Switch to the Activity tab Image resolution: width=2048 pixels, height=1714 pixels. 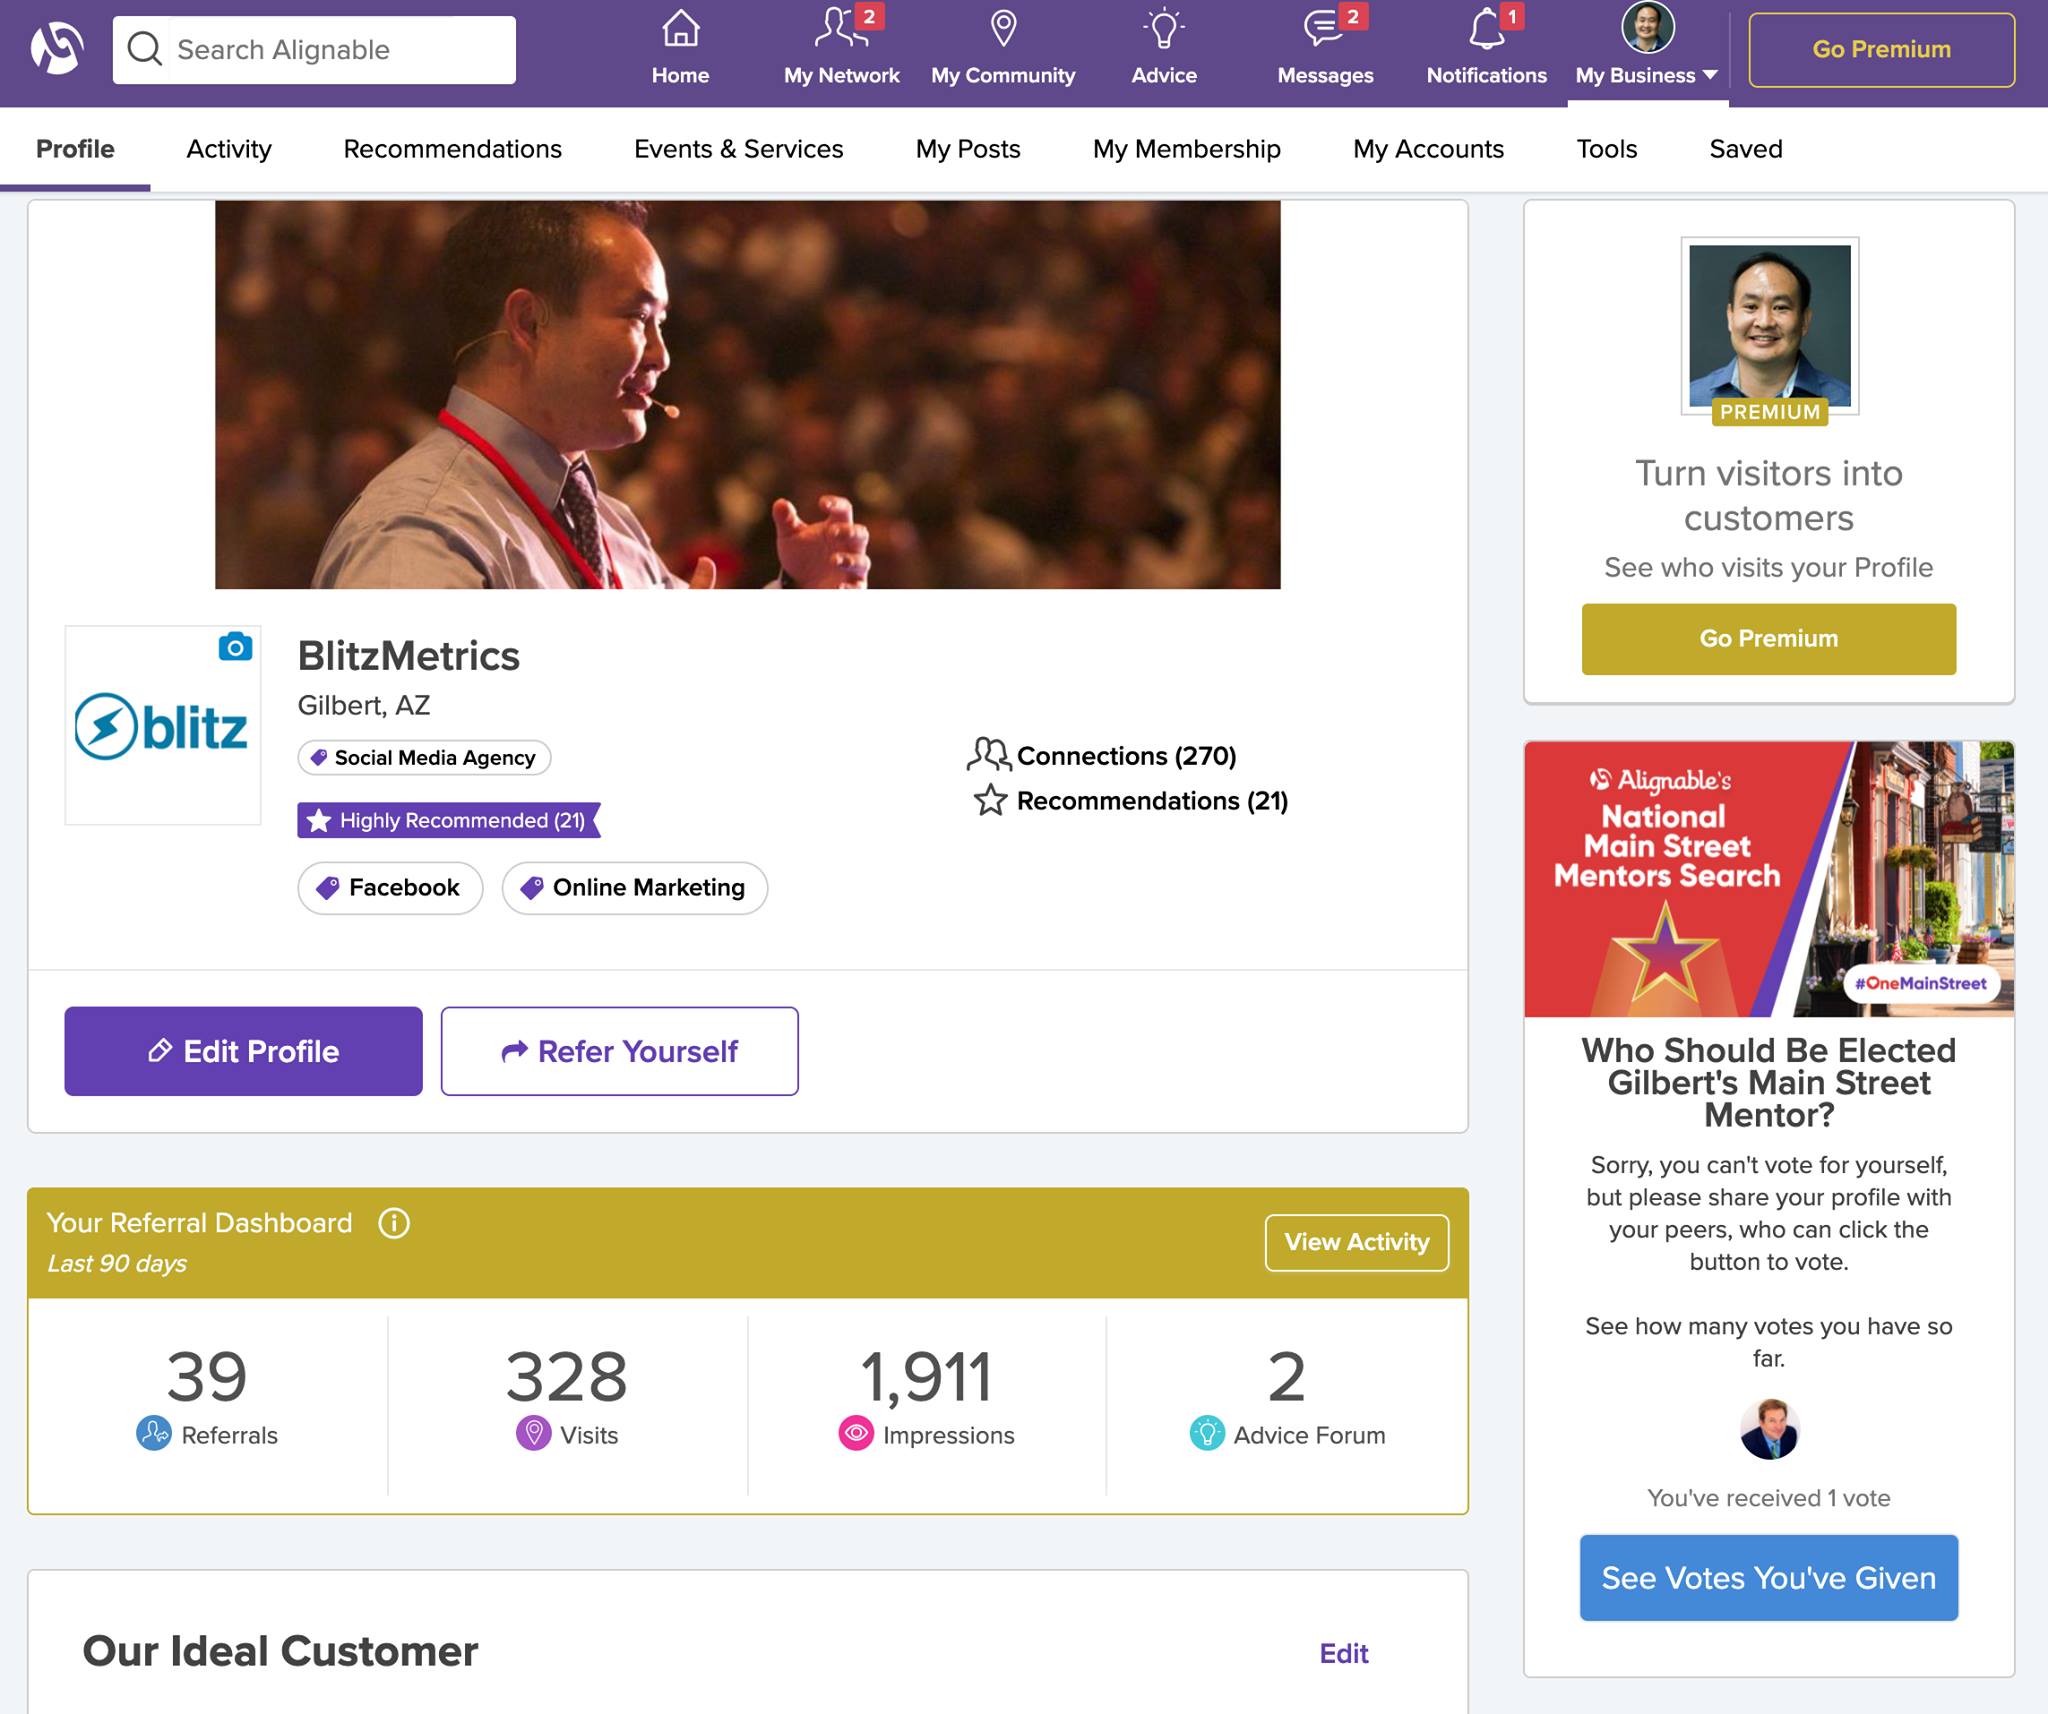point(229,149)
